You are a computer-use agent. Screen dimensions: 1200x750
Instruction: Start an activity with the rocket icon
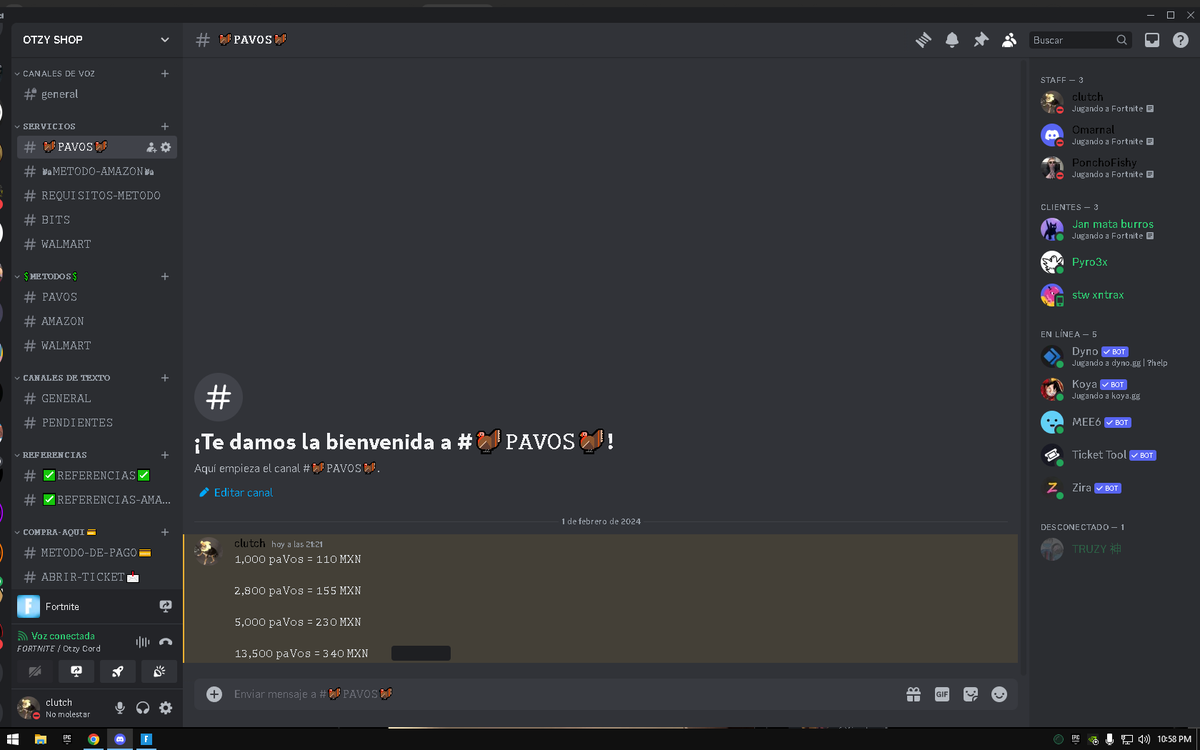click(118, 671)
